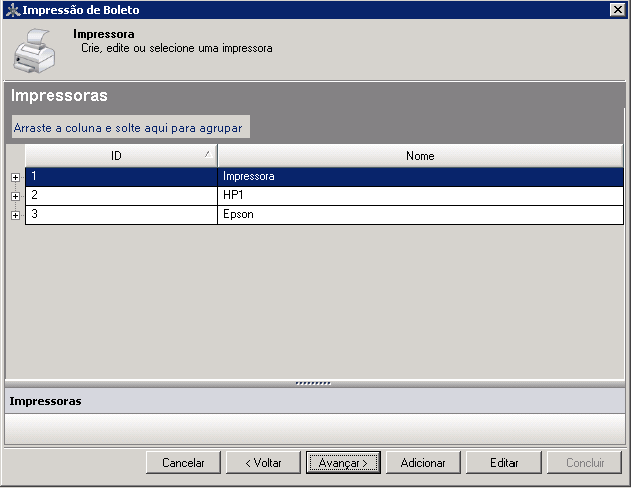
Task: Proceed with the Avançar button
Action: point(343,463)
